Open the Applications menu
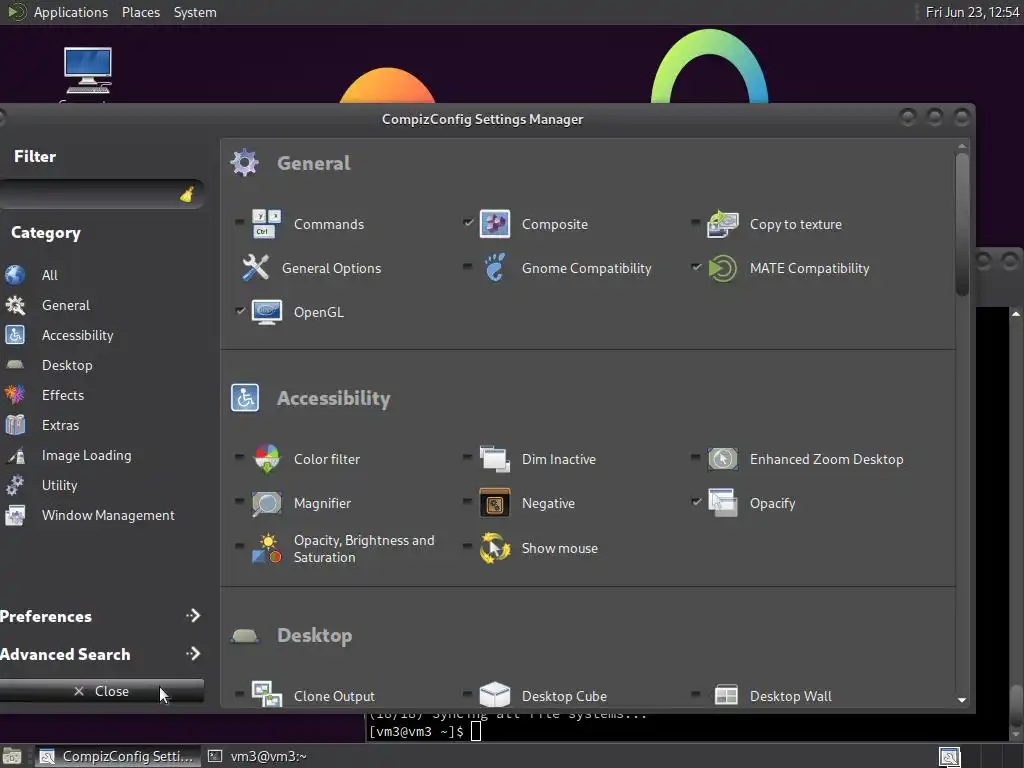The image size is (1024, 768). [71, 12]
